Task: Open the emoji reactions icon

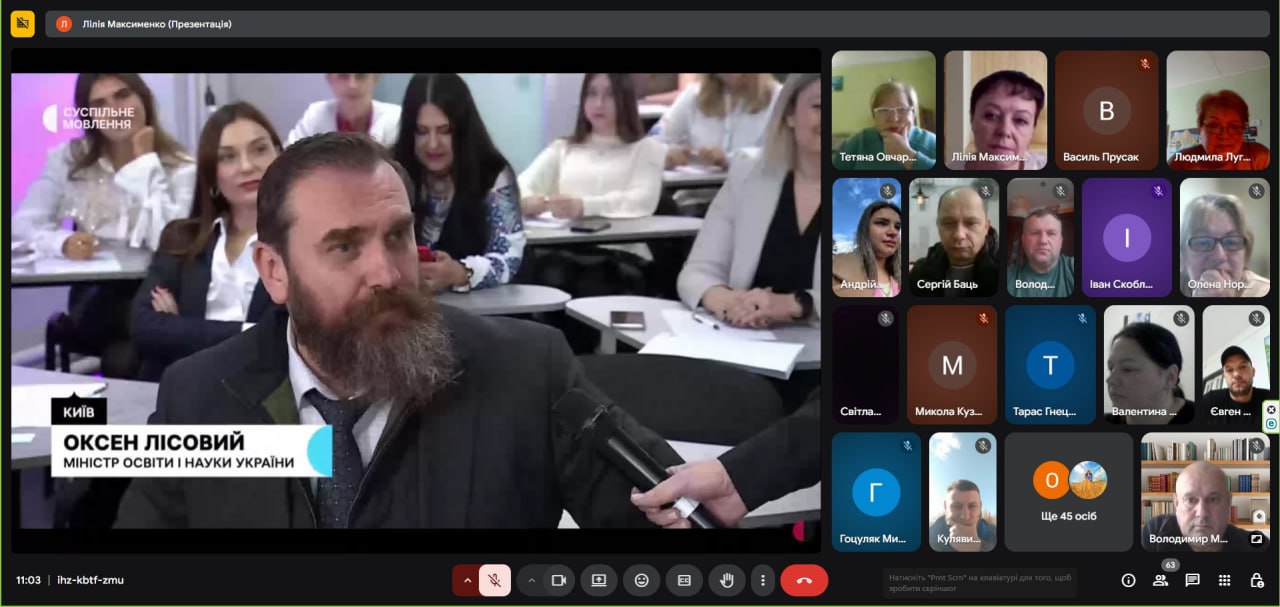Action: (x=641, y=580)
